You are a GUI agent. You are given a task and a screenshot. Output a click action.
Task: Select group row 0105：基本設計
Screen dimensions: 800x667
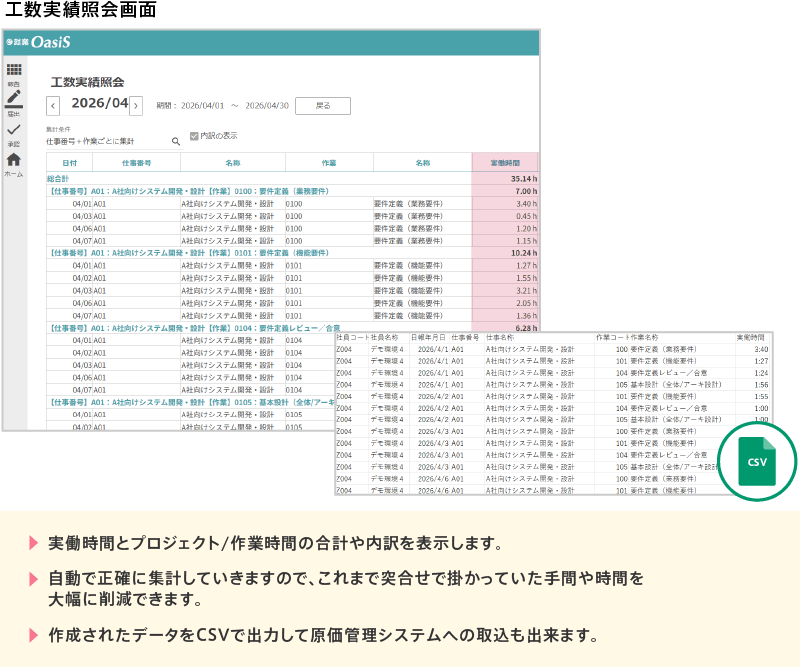pyautogui.click(x=191, y=402)
